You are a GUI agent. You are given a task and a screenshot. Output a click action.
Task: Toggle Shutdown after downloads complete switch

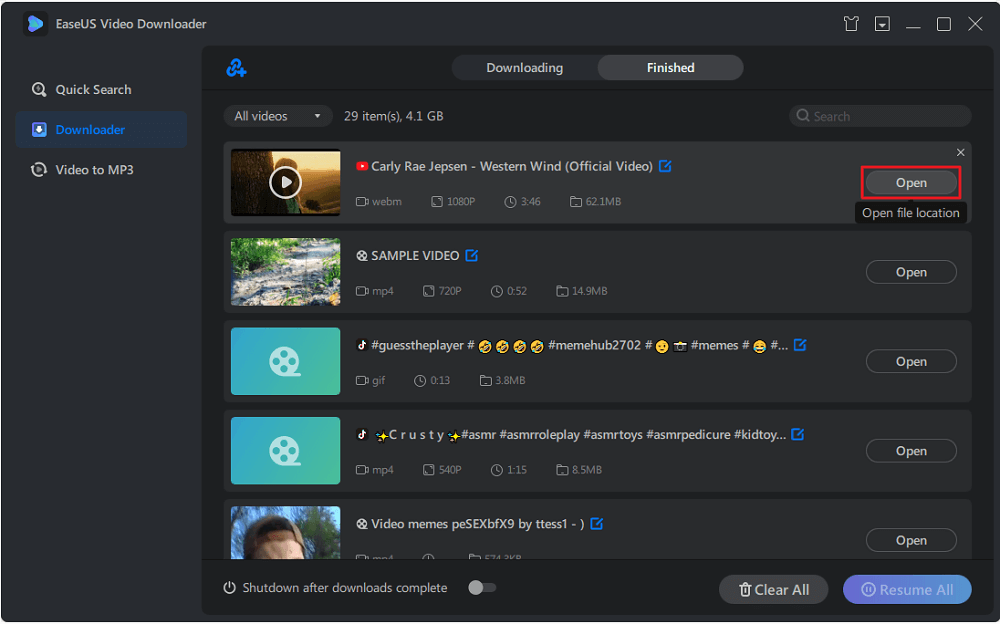(482, 588)
